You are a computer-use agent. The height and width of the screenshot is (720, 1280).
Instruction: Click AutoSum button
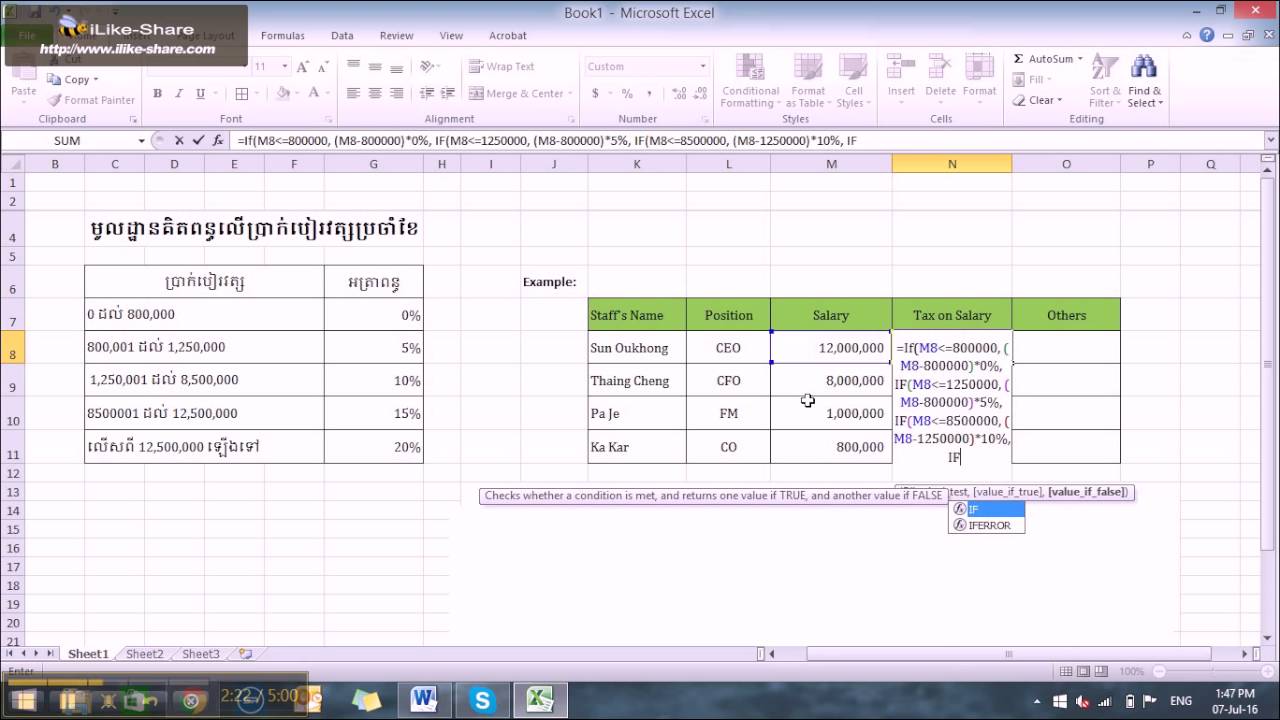[x=1042, y=59]
